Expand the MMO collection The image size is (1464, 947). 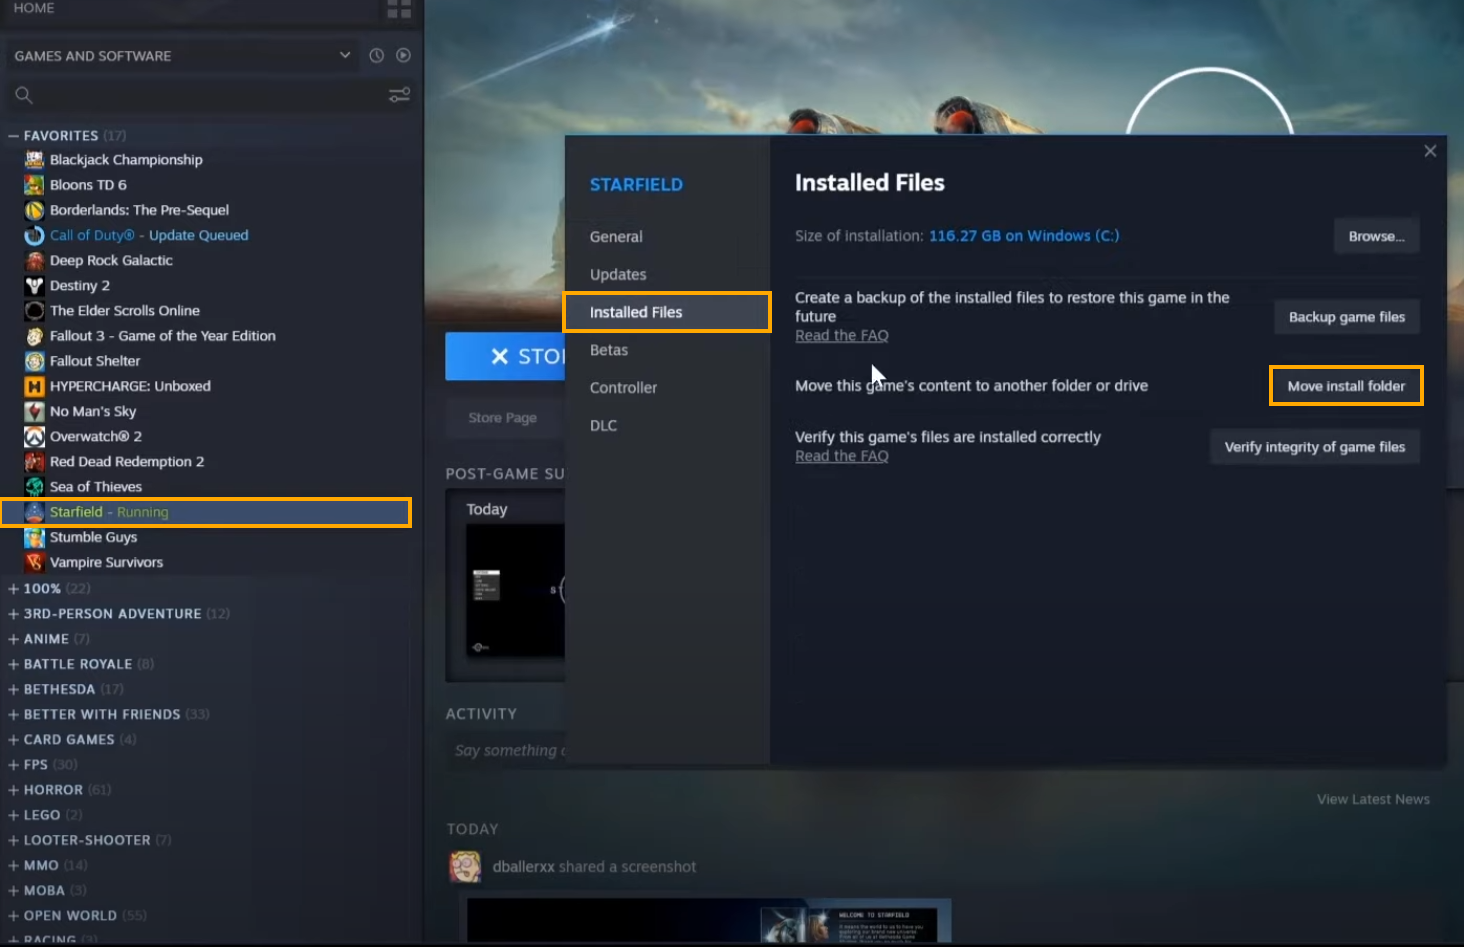(13, 866)
